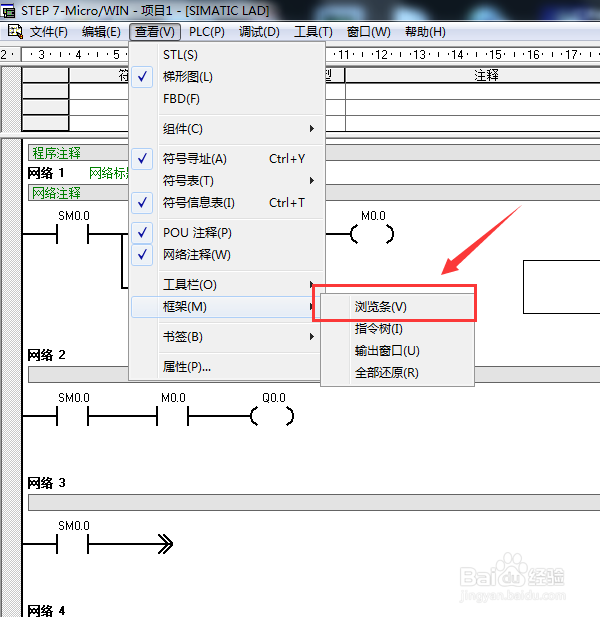Click the STEP 7-Micro/WIN title bar icon

(x=7, y=11)
